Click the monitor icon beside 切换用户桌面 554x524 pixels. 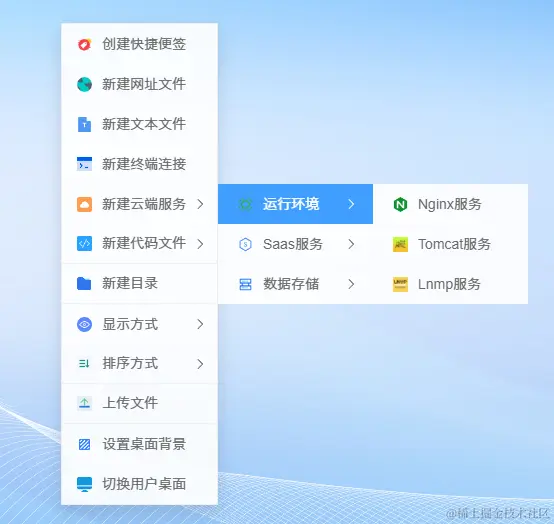(84, 484)
